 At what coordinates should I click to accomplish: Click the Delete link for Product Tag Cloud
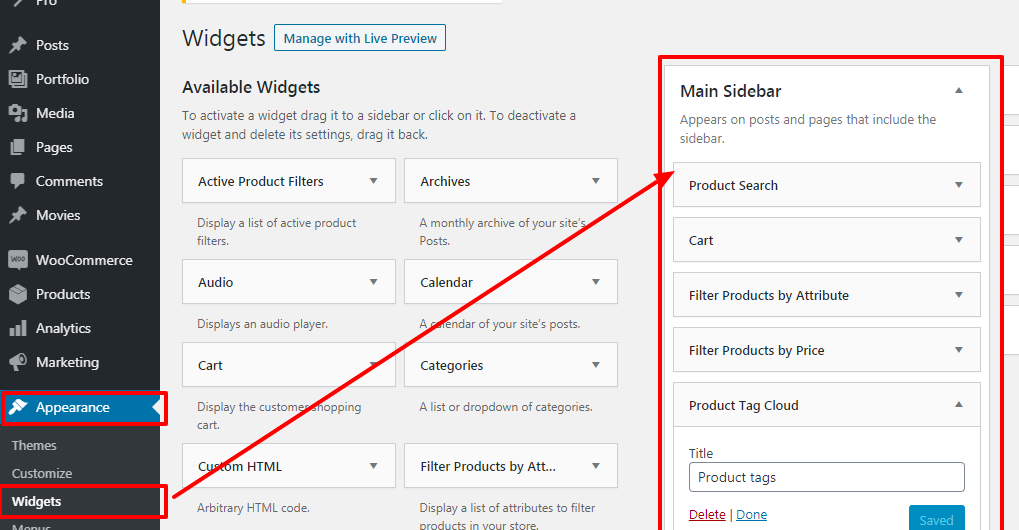707,514
